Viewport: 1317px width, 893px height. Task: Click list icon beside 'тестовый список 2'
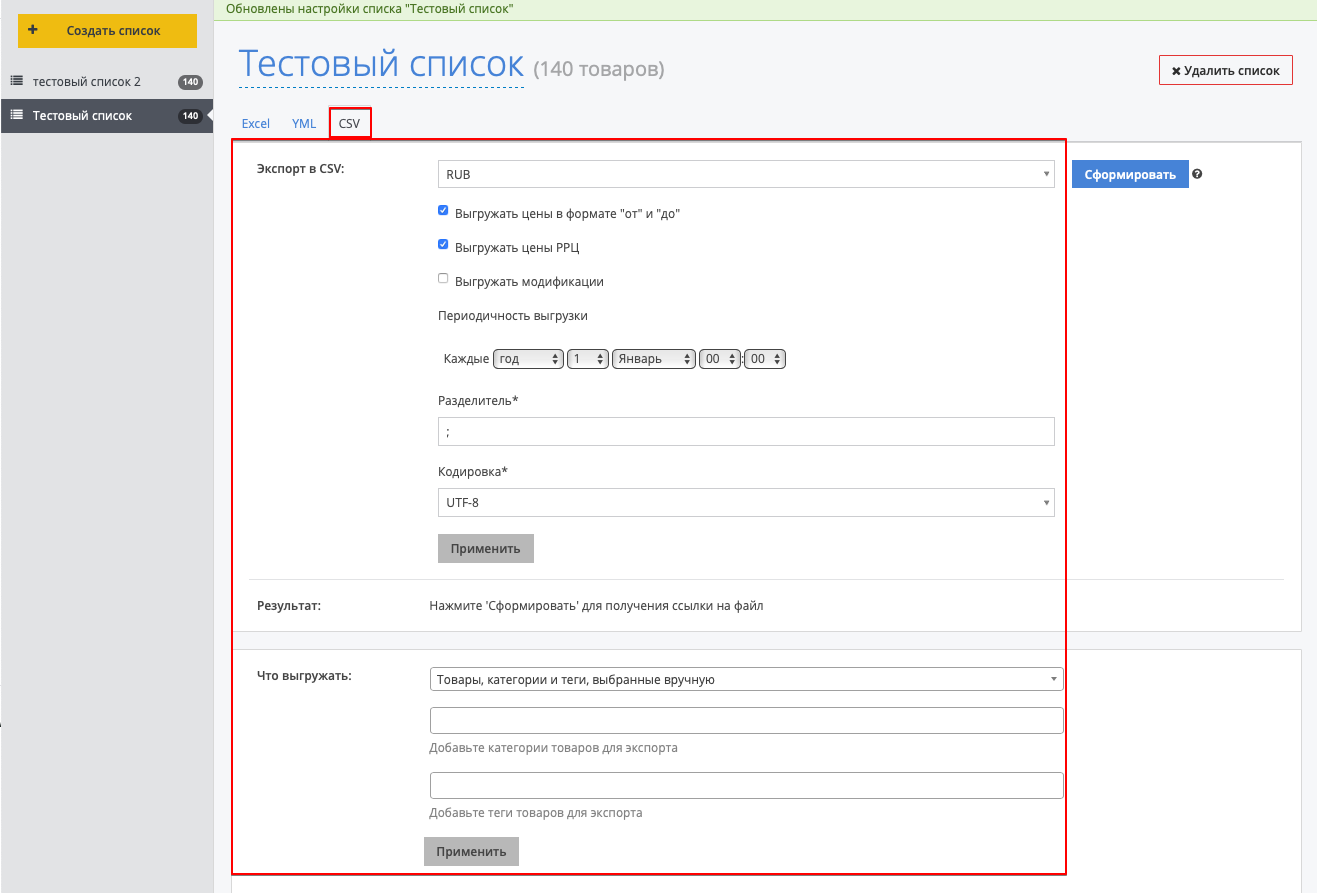pos(16,81)
